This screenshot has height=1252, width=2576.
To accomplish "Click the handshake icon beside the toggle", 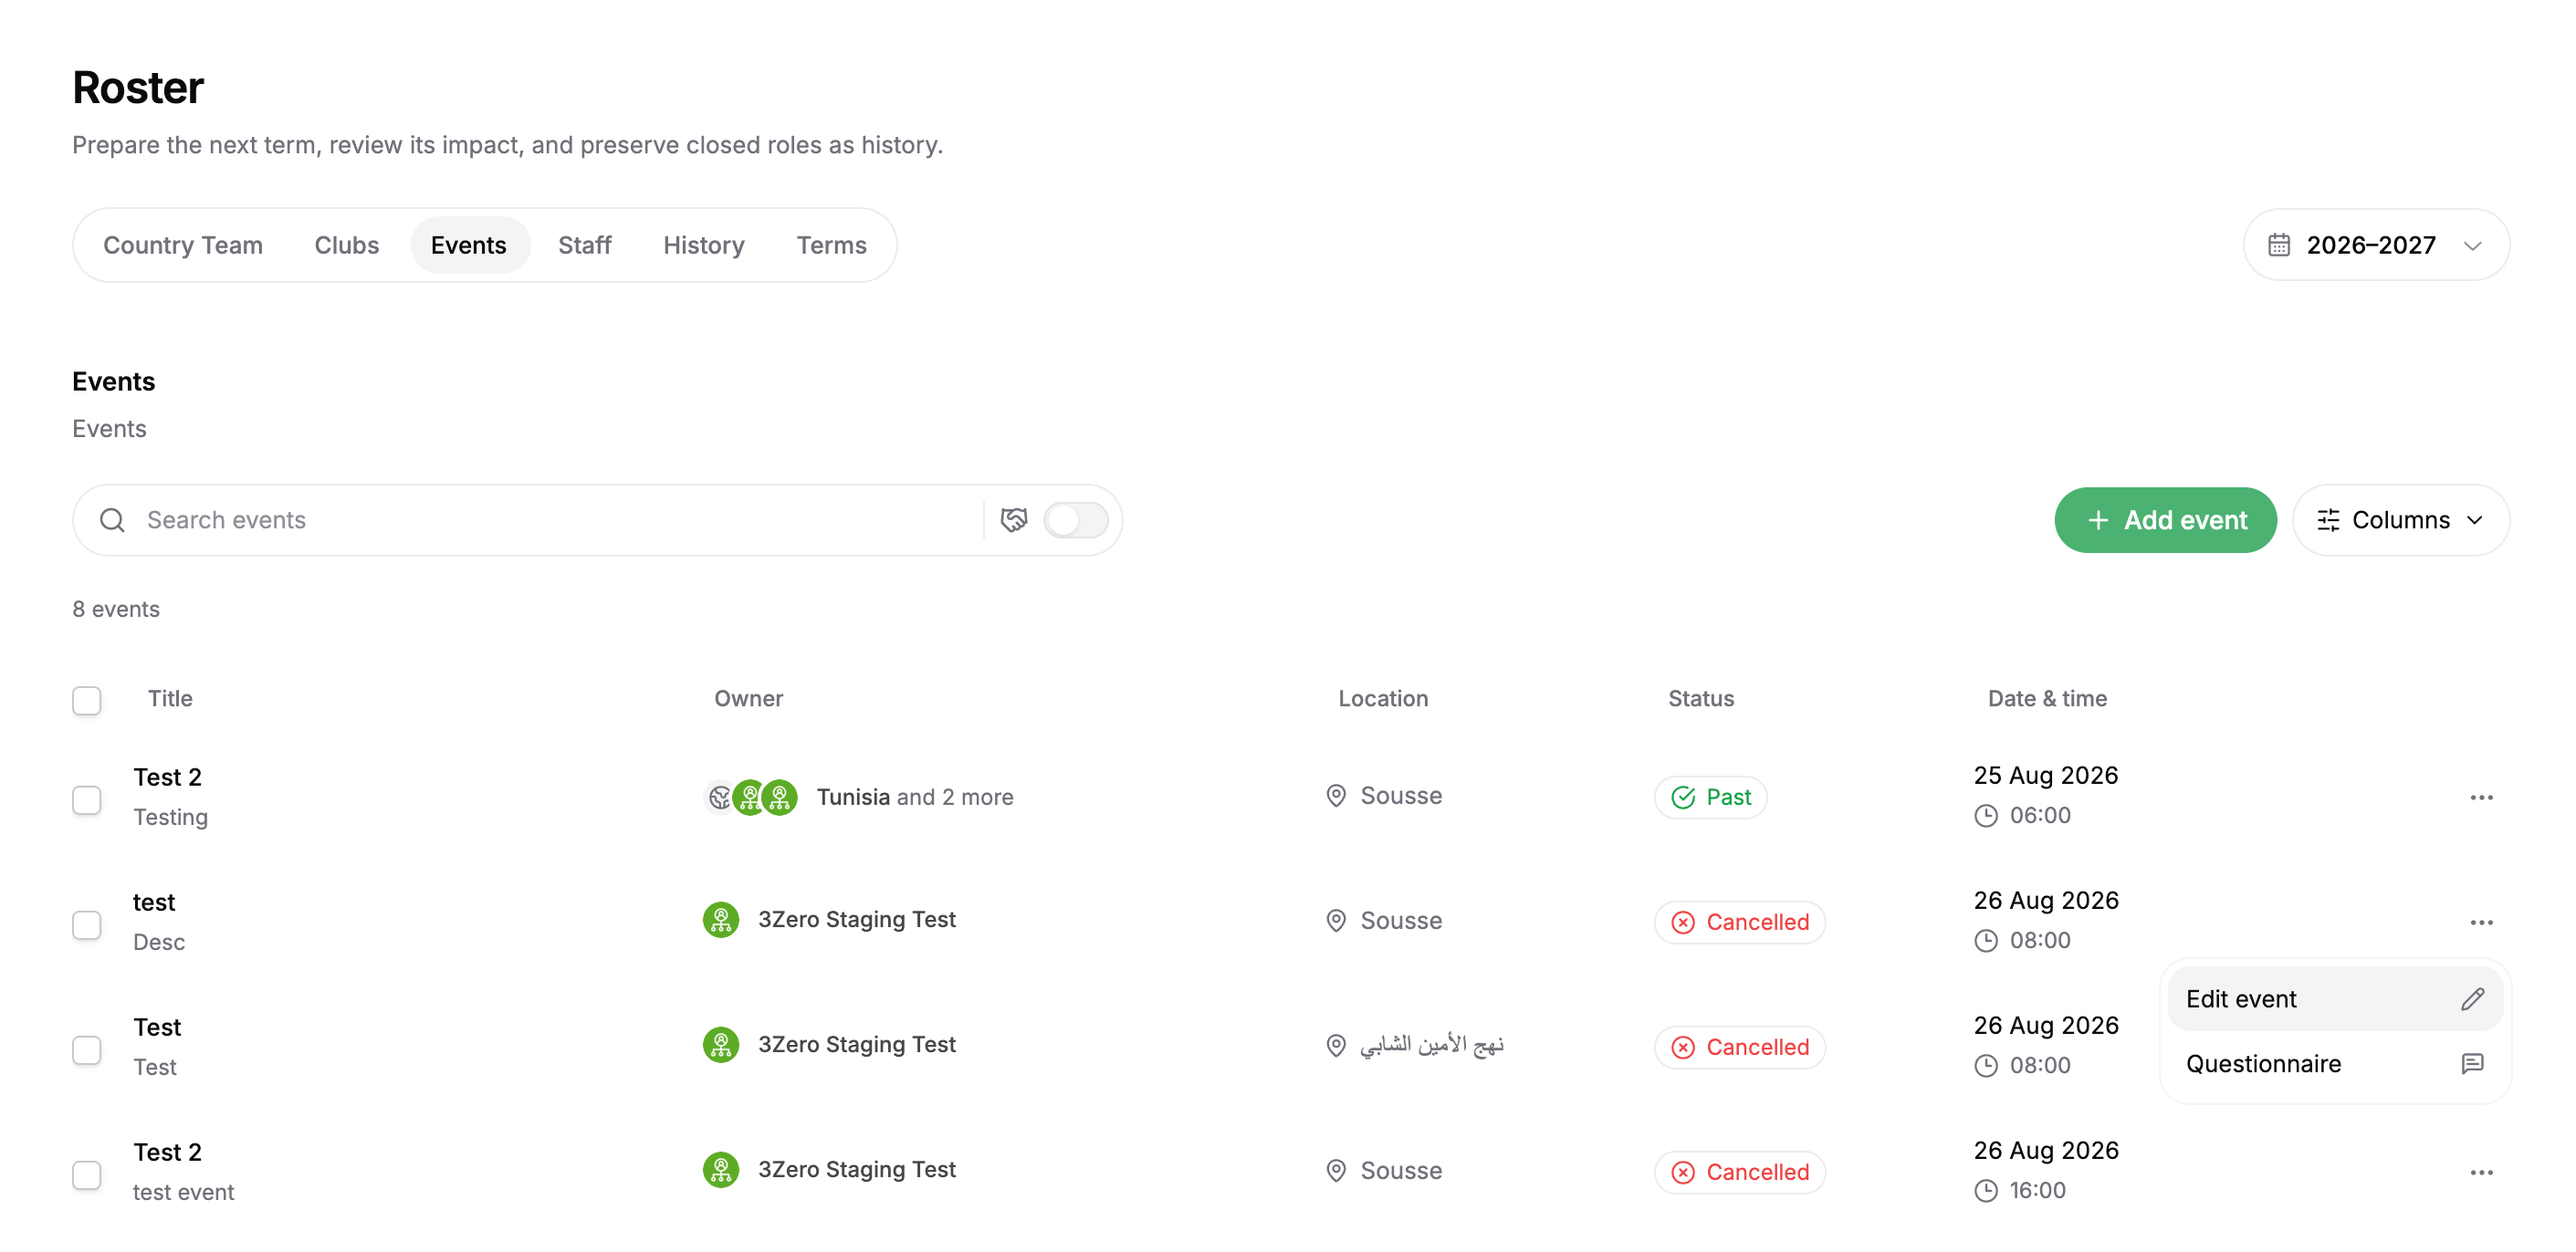I will click(x=1013, y=520).
